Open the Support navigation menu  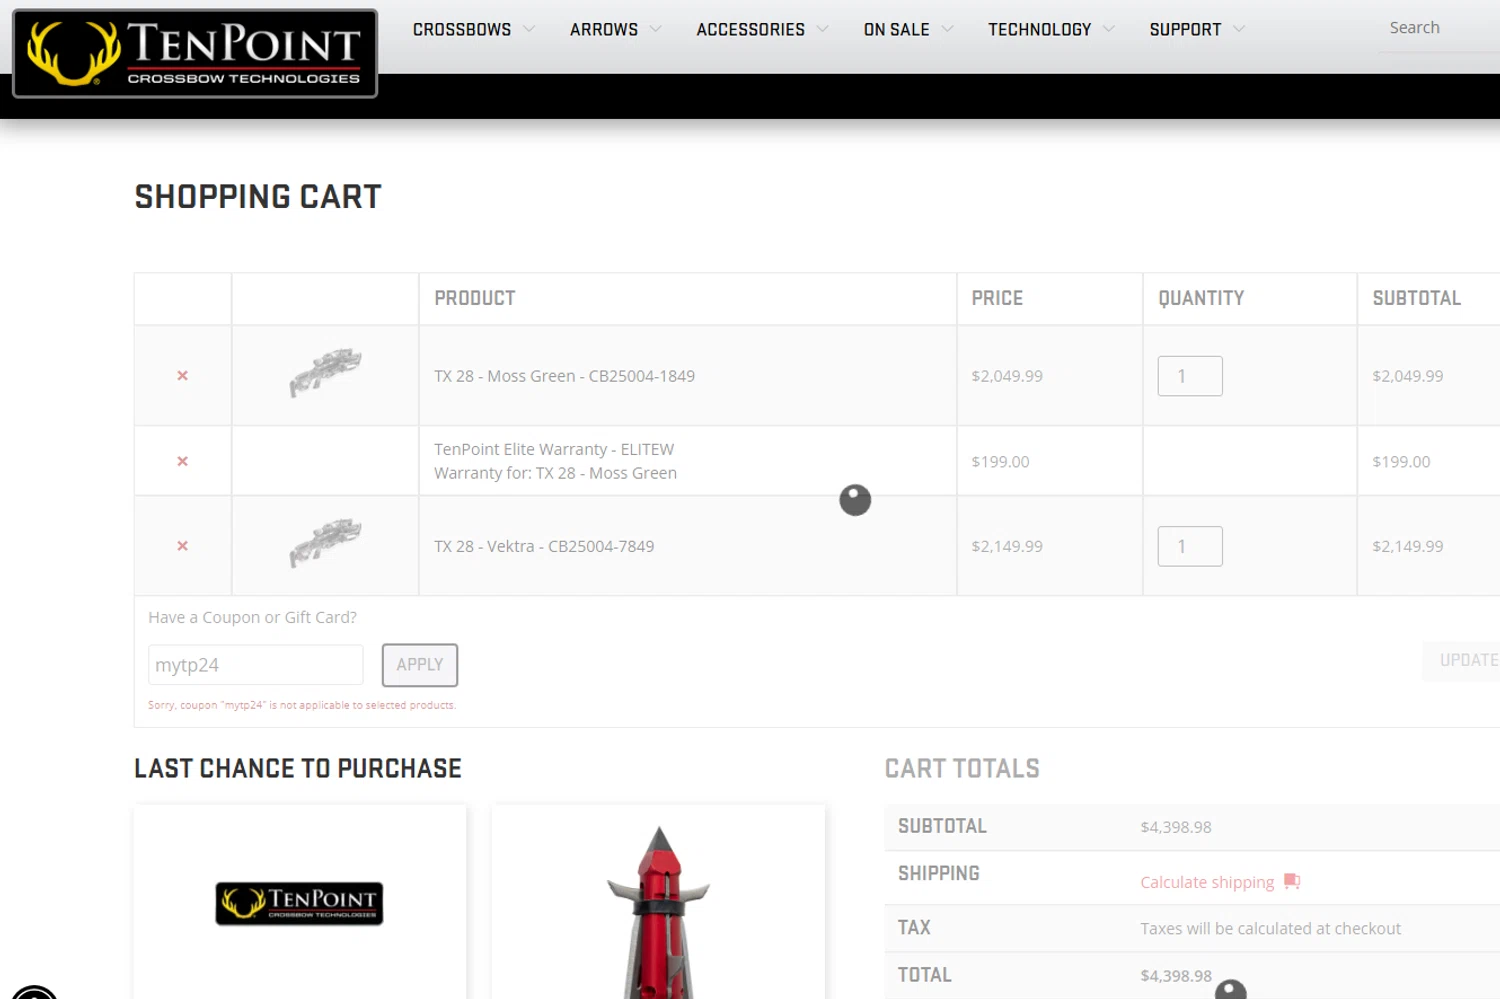pos(1185,30)
